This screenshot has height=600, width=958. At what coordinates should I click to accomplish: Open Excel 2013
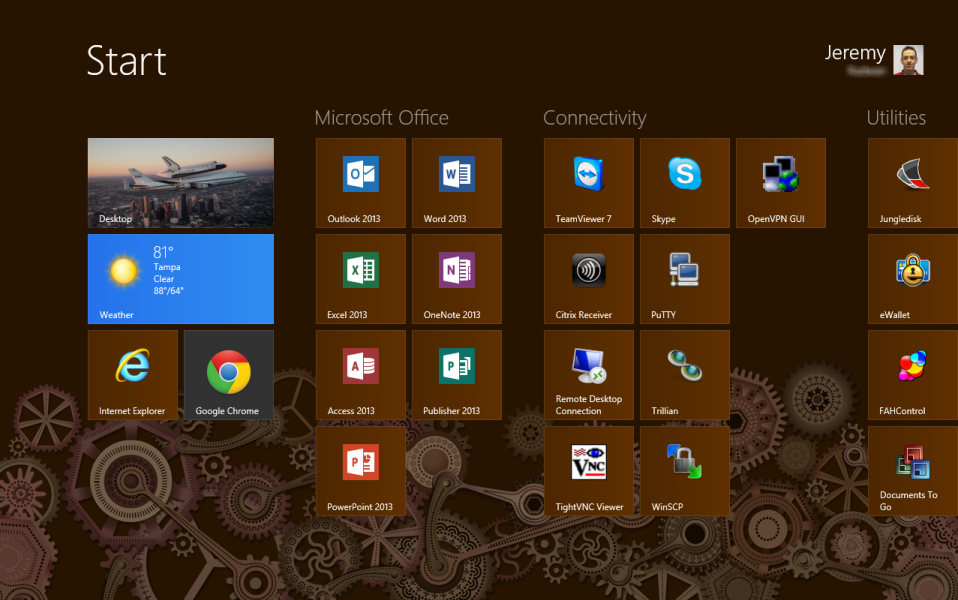tap(360, 279)
